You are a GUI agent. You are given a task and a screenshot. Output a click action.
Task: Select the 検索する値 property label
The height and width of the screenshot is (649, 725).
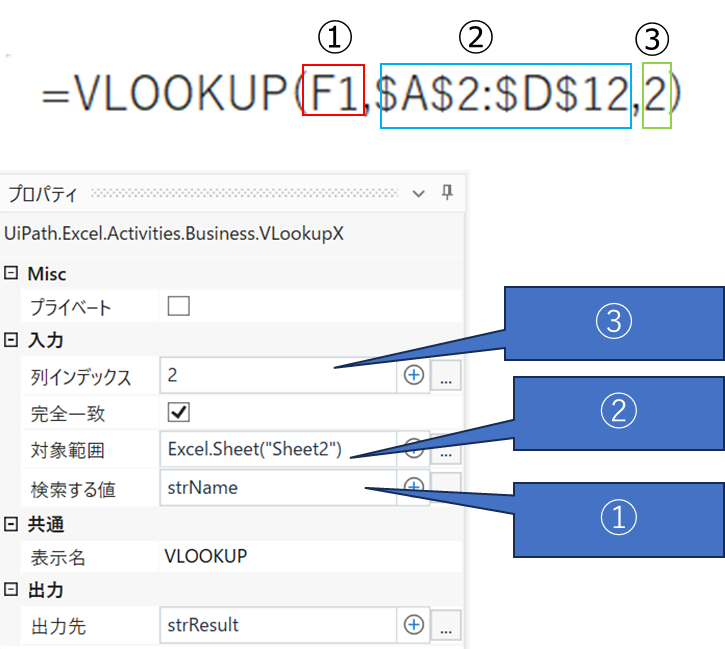click(73, 490)
